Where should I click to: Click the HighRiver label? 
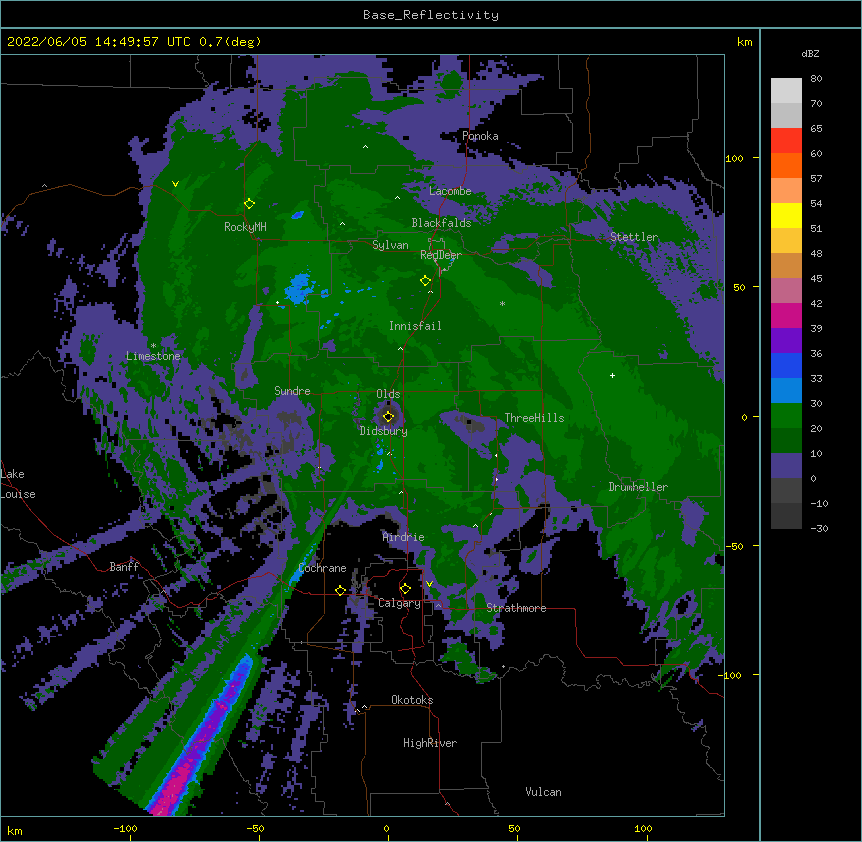(x=430, y=743)
